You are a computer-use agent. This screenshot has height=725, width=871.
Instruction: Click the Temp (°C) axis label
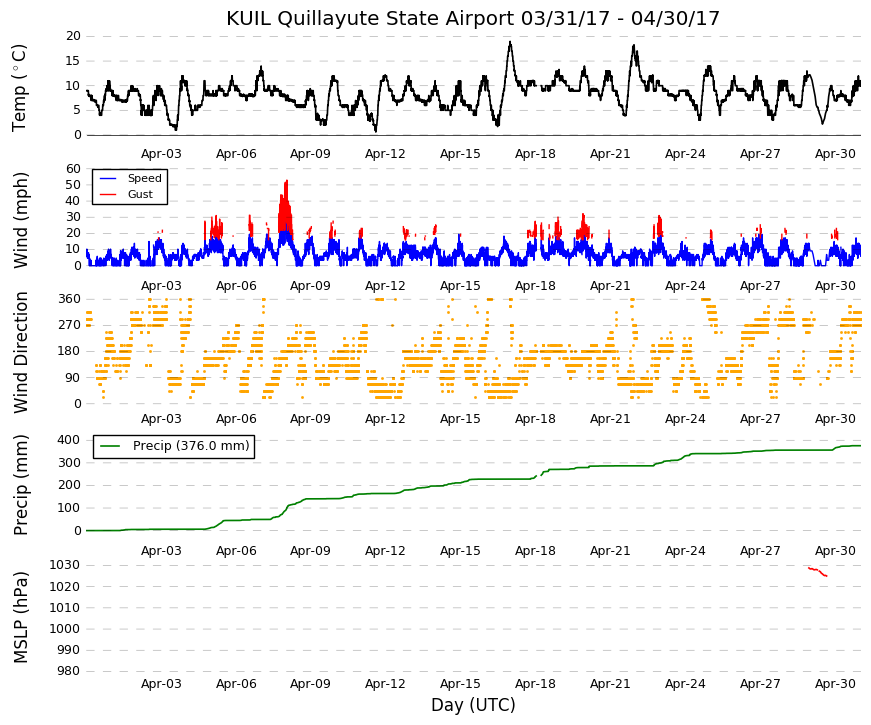point(19,88)
